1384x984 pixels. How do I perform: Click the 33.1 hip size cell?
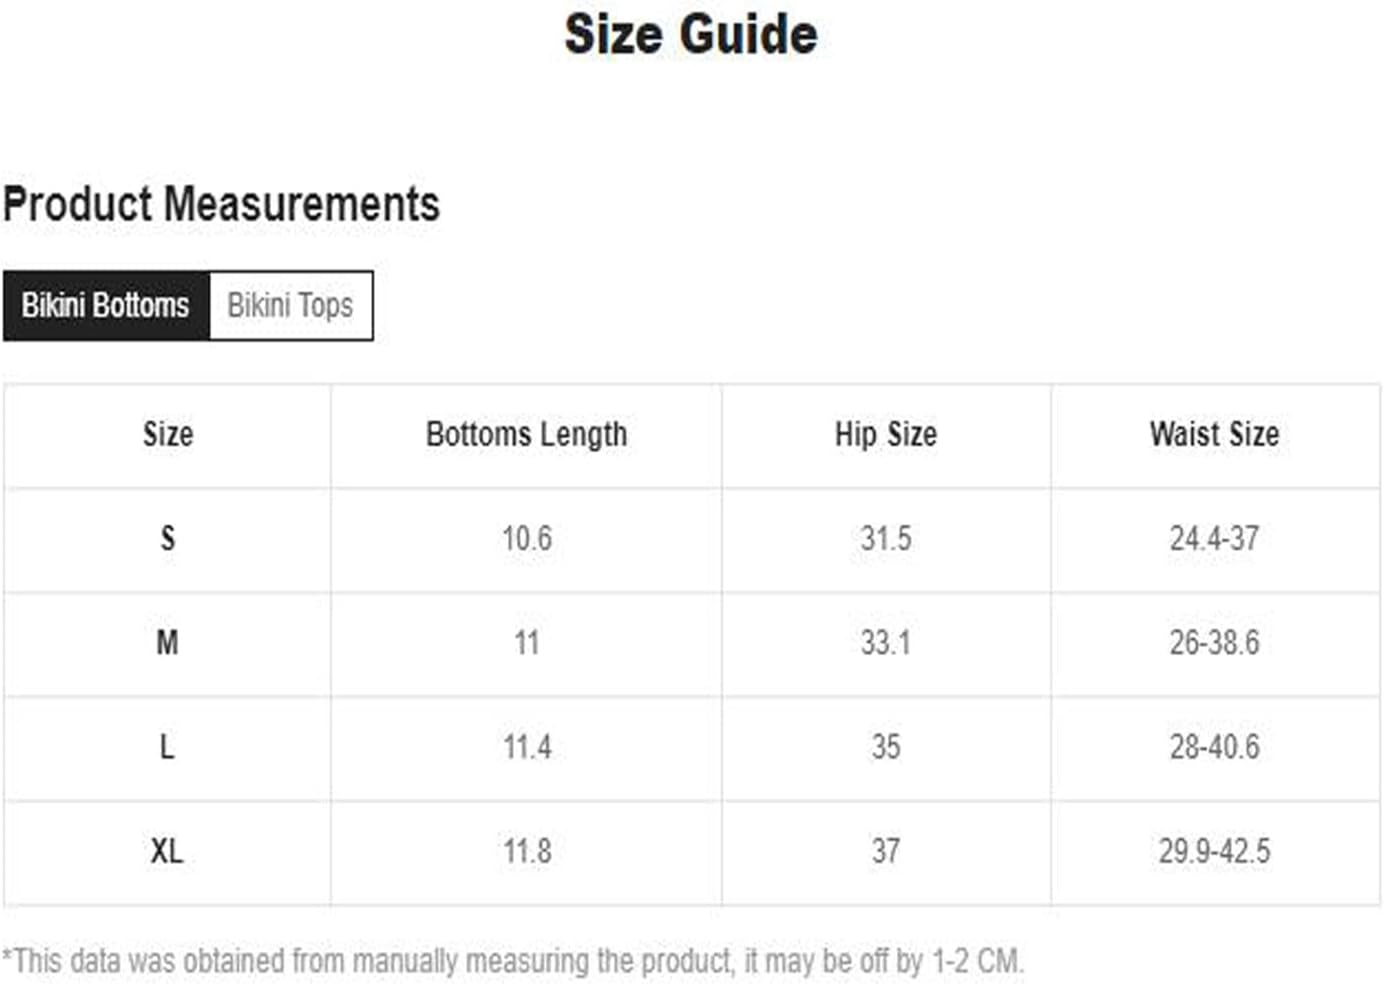[886, 643]
